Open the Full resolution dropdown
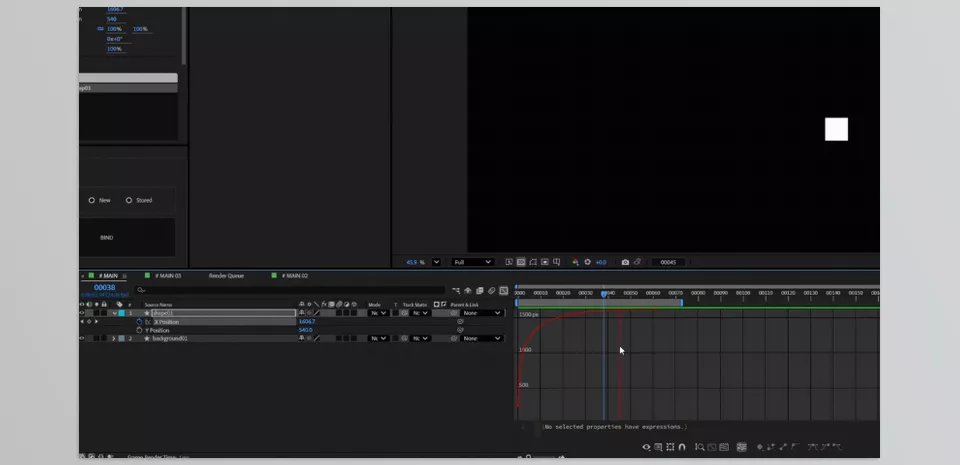 [472, 262]
